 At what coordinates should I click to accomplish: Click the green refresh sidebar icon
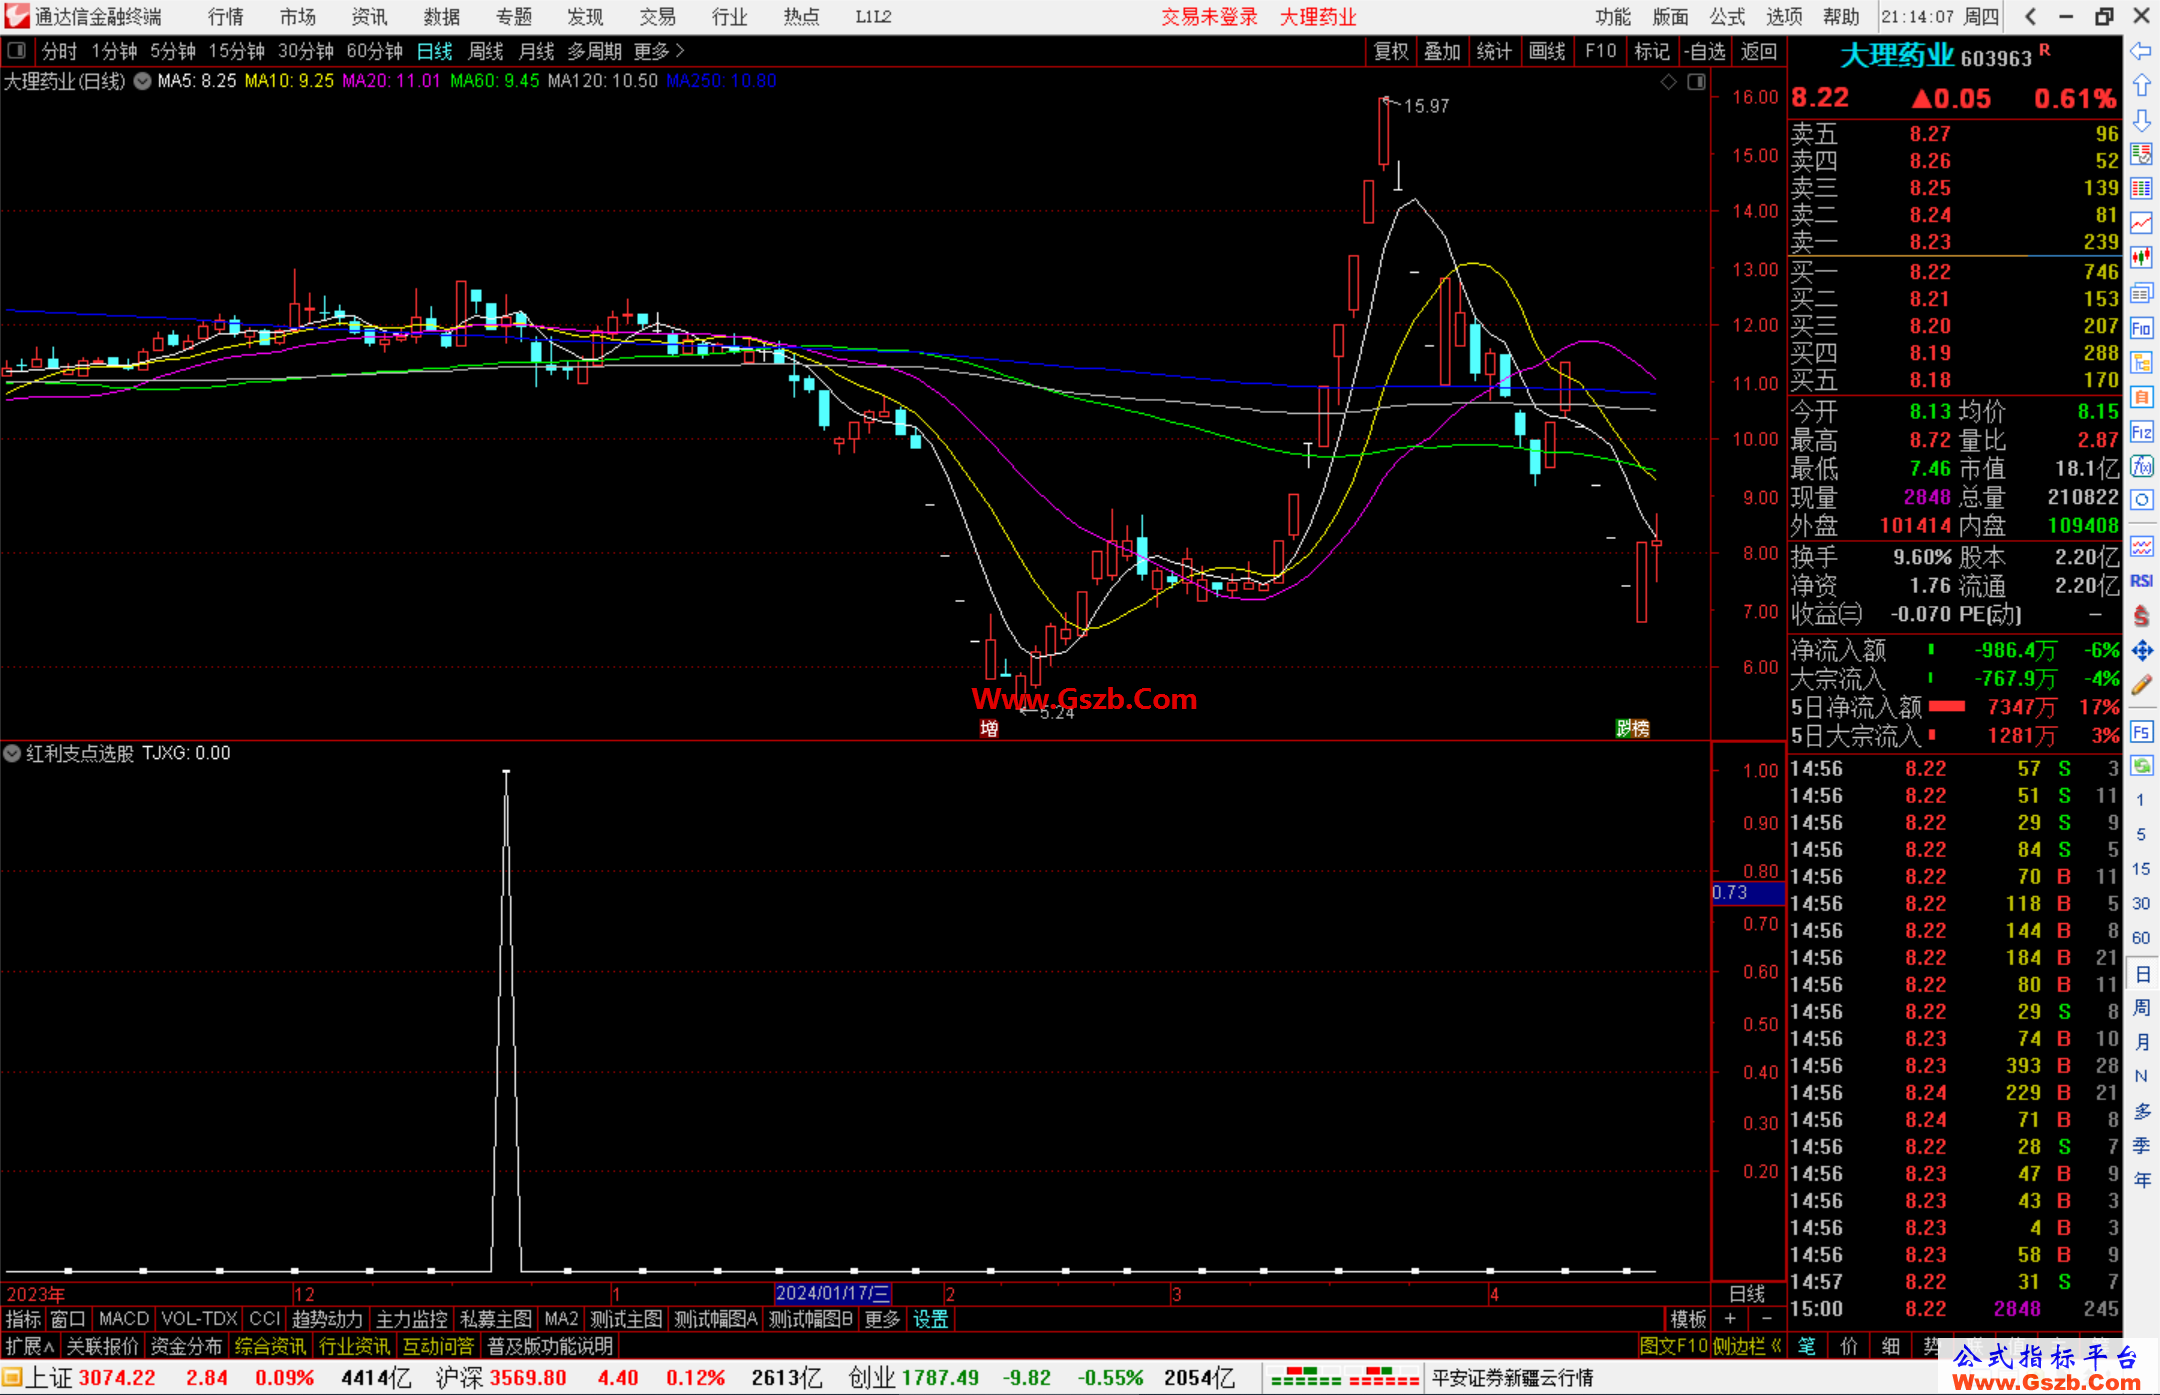click(2141, 766)
